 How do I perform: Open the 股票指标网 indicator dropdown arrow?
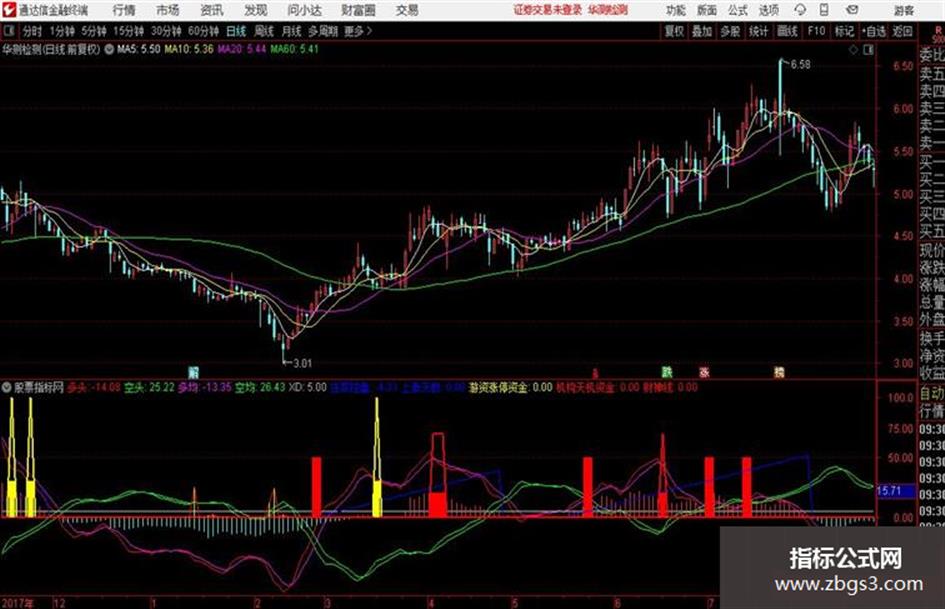point(7,387)
